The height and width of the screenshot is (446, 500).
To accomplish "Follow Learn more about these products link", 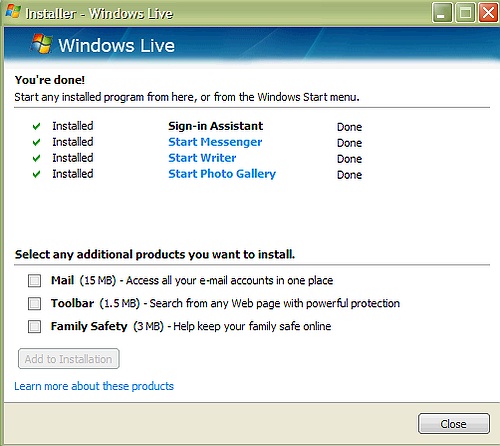I will 94,386.
